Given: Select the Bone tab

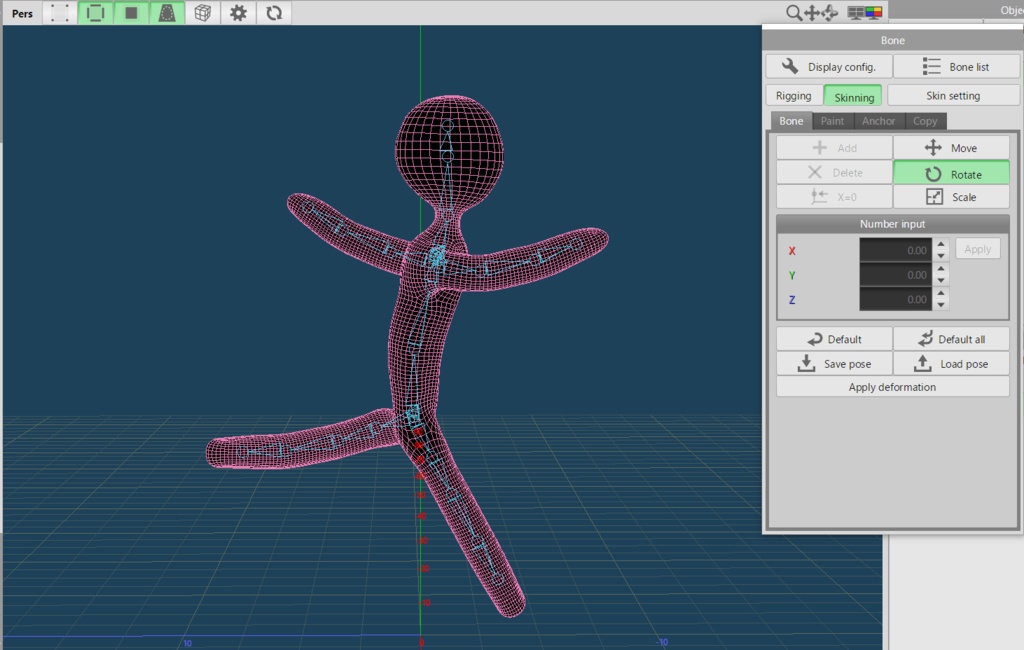Looking at the screenshot, I should tap(791, 121).
